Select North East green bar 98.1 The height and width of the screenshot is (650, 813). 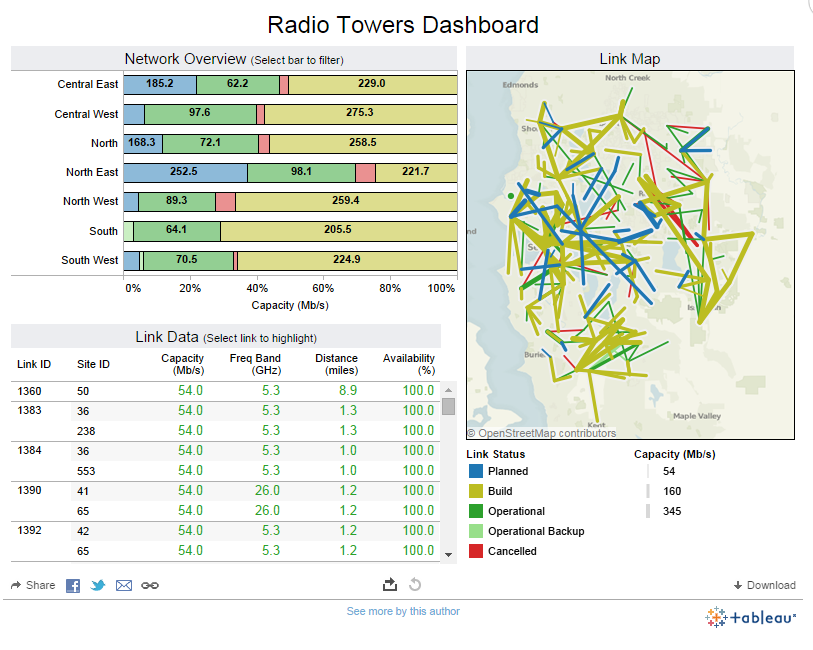tap(301, 173)
